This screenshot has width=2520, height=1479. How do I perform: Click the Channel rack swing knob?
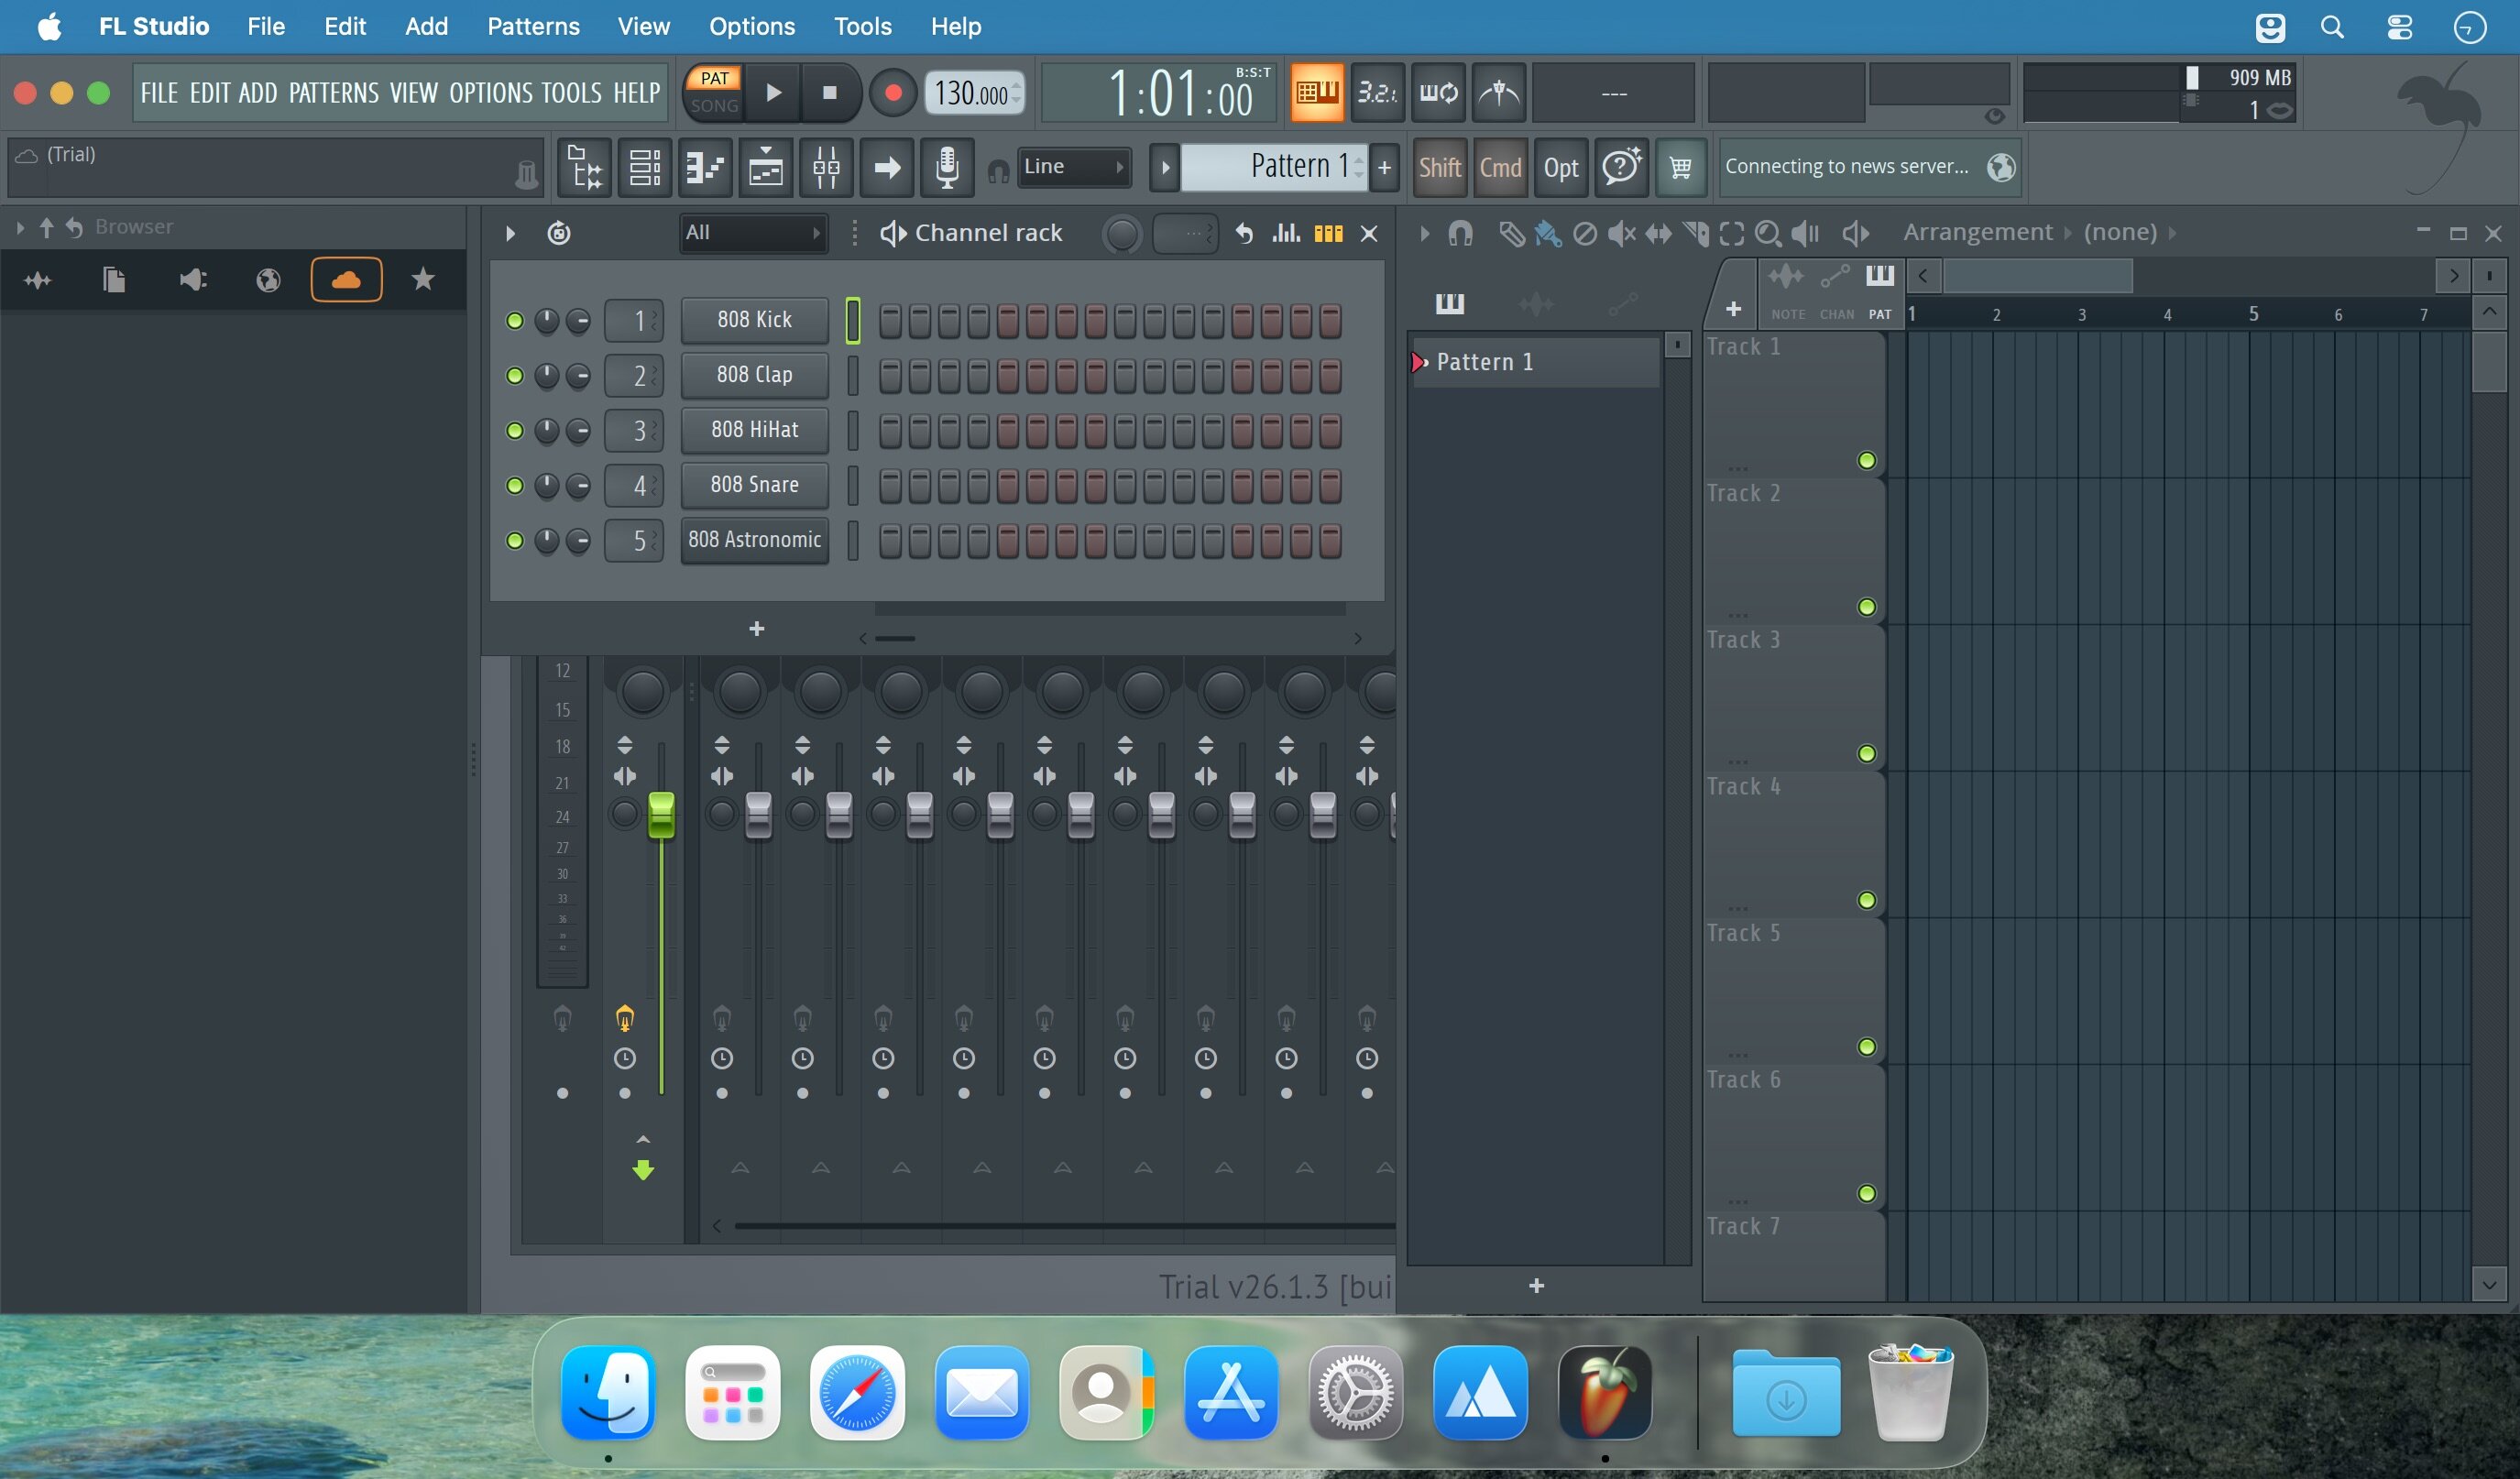pos(1121,234)
